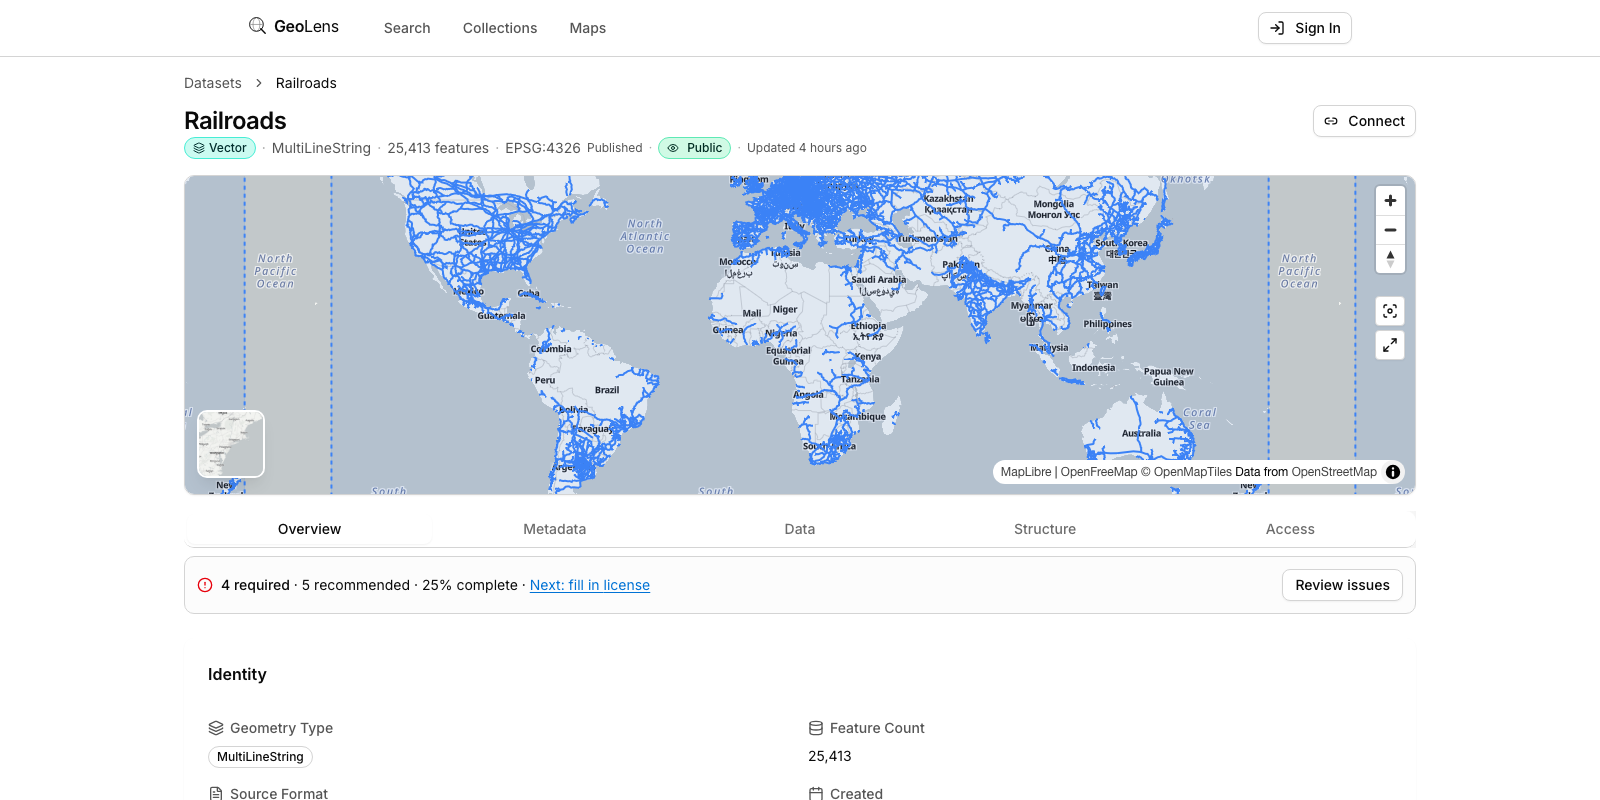Screen dimensions: 1600x800
Task: Click the Created calendar icon
Action: [816, 793]
